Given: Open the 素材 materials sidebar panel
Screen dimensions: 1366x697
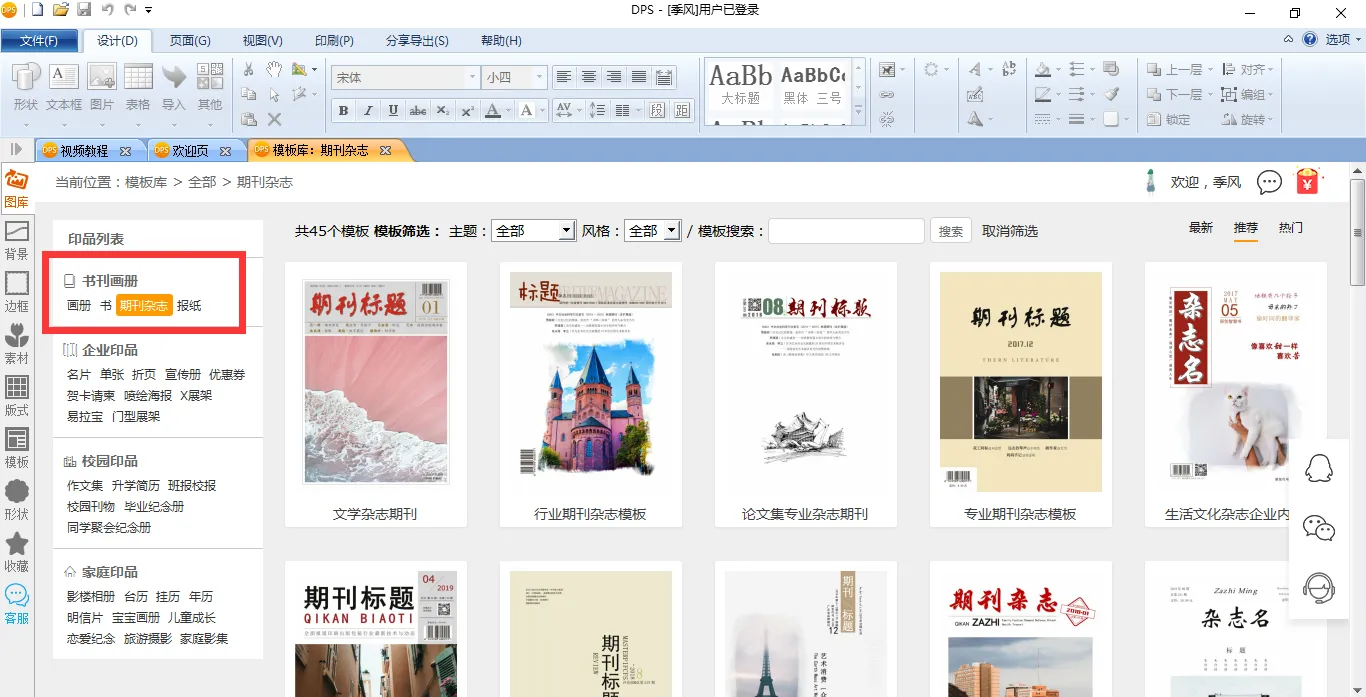Looking at the screenshot, I should pyautogui.click(x=17, y=344).
